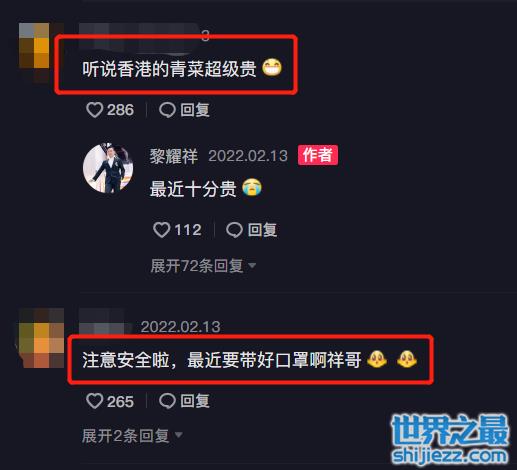
Task: Click the 回复 label under the 口罩 comment
Action: pos(195,401)
